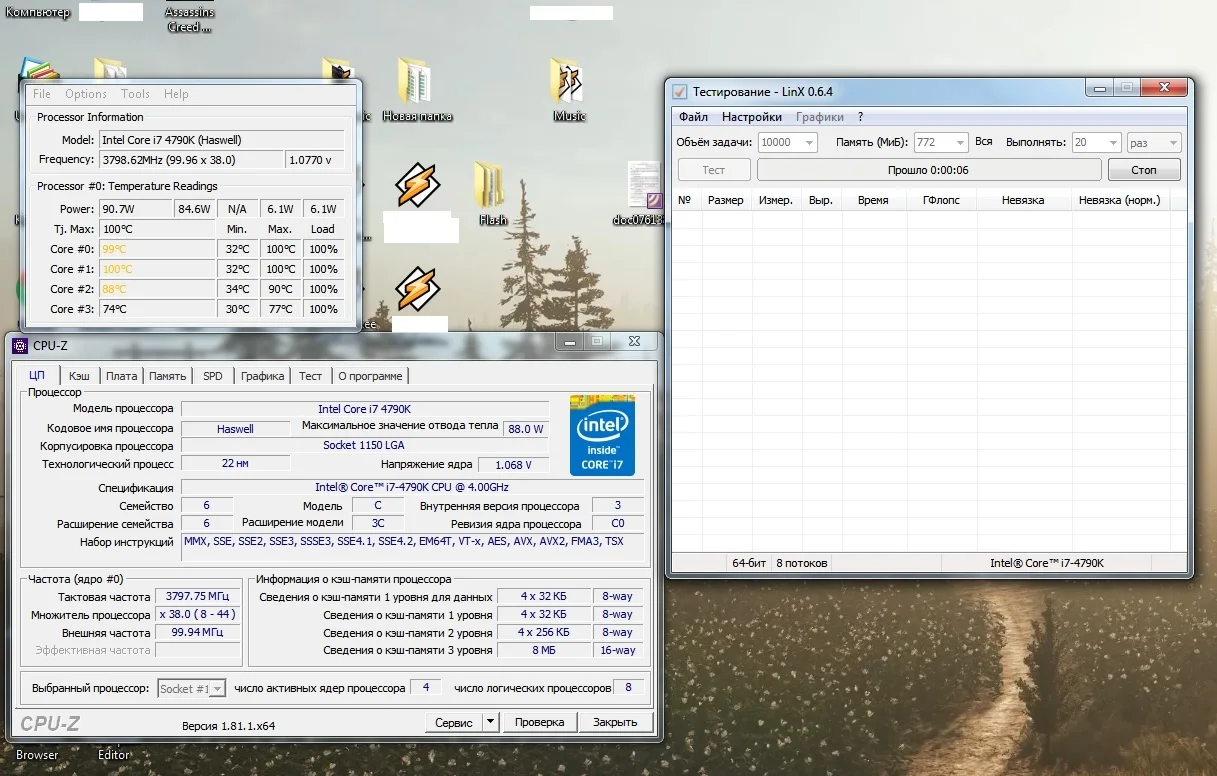Screen dimensions: 1217x776
Task: Click the CPU-Z title bar icon
Action: [x=20, y=345]
